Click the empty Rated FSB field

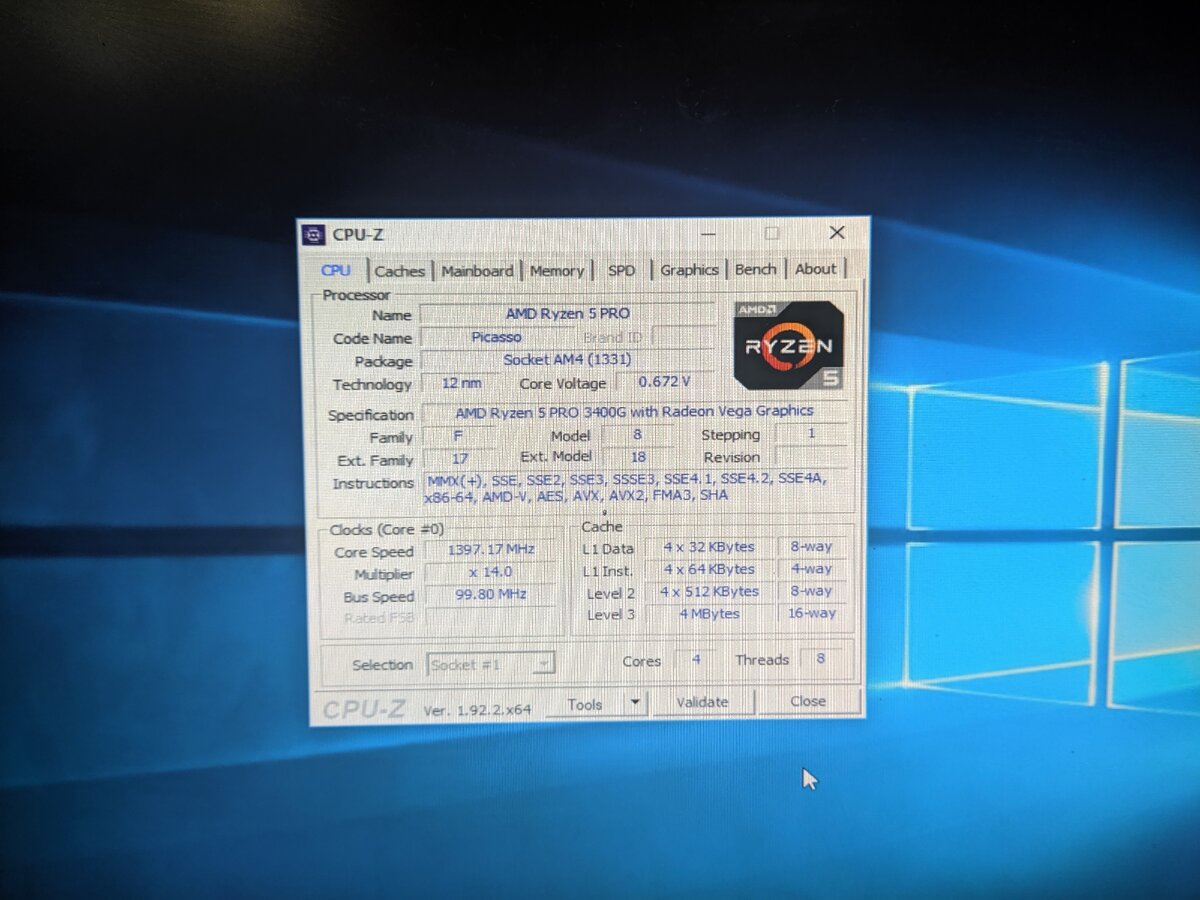[x=490, y=618]
